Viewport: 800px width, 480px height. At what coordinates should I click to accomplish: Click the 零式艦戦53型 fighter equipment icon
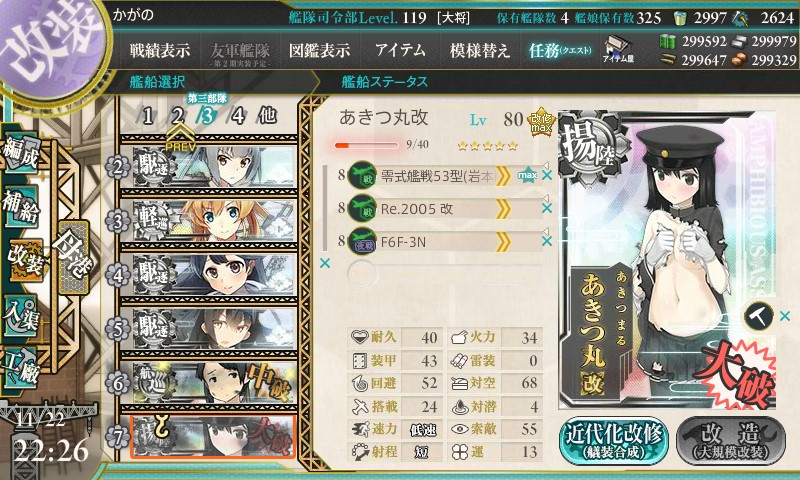[362, 175]
